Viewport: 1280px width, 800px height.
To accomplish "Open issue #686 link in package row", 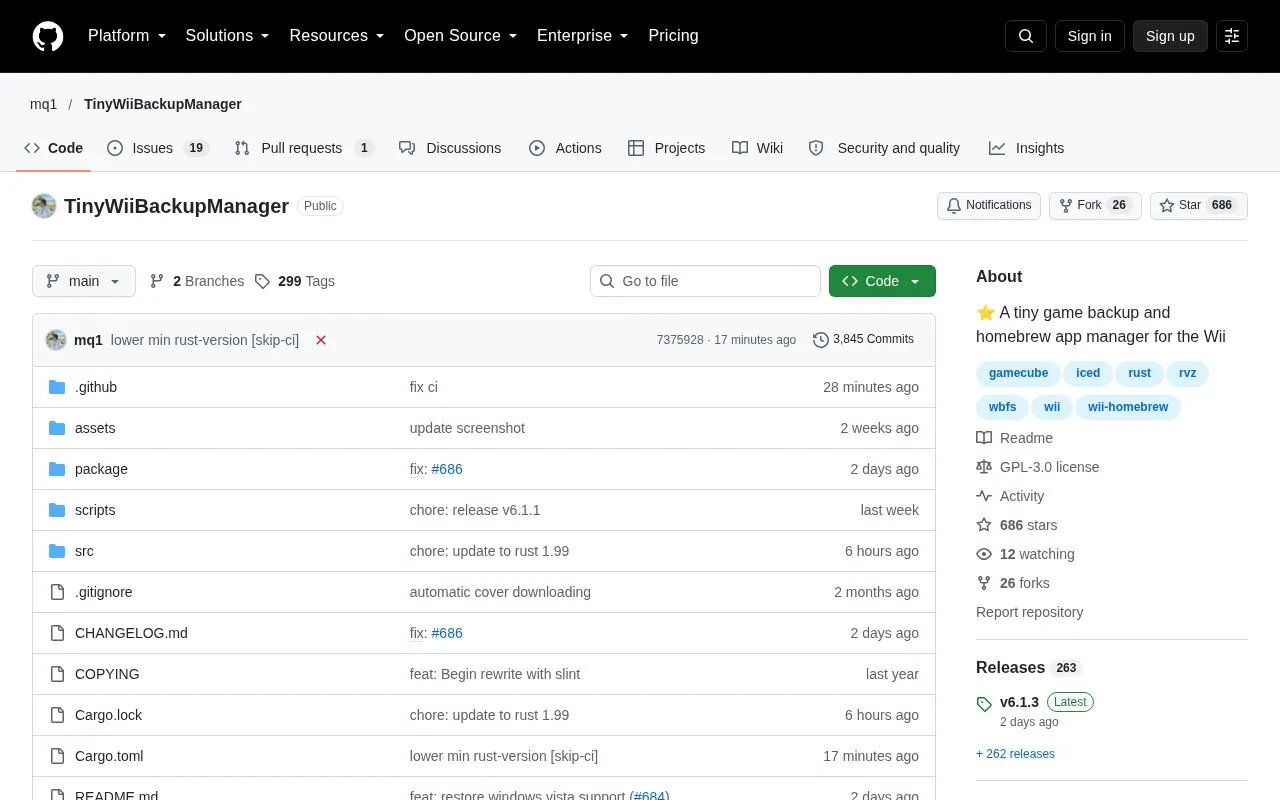I will coord(447,469).
